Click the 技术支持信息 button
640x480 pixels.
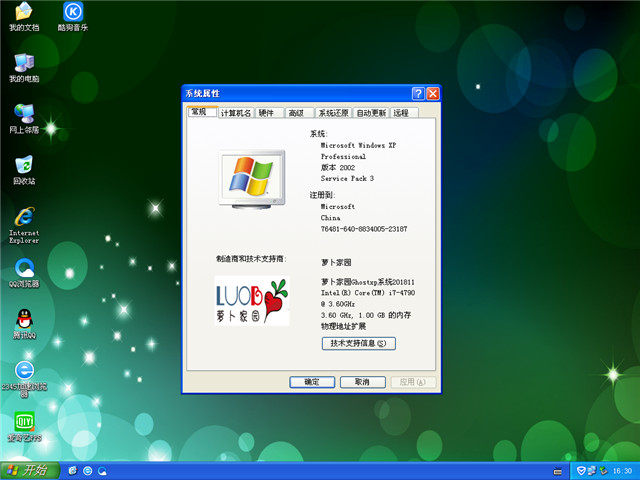tap(359, 343)
